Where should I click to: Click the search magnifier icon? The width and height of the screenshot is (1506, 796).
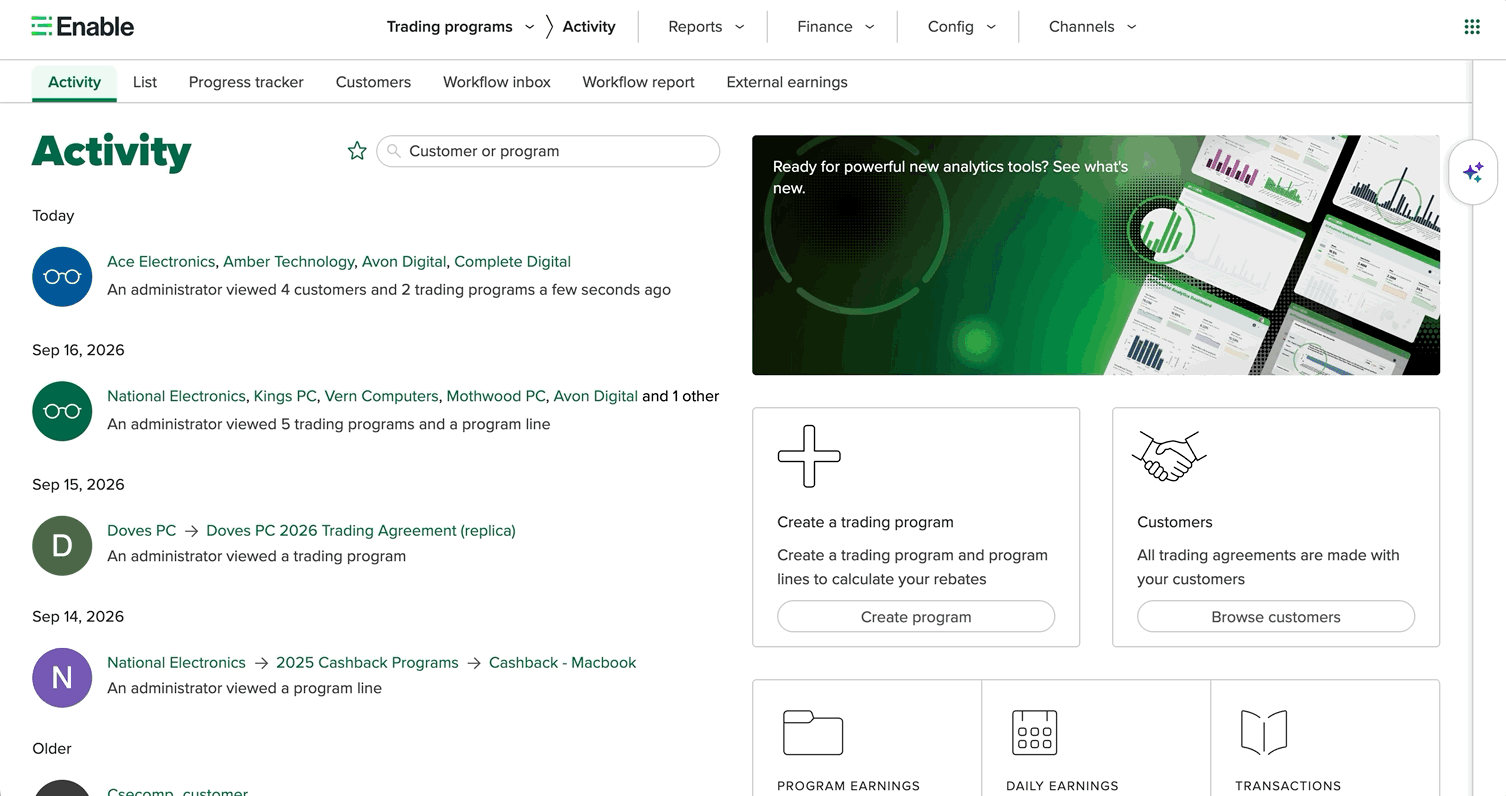click(394, 151)
